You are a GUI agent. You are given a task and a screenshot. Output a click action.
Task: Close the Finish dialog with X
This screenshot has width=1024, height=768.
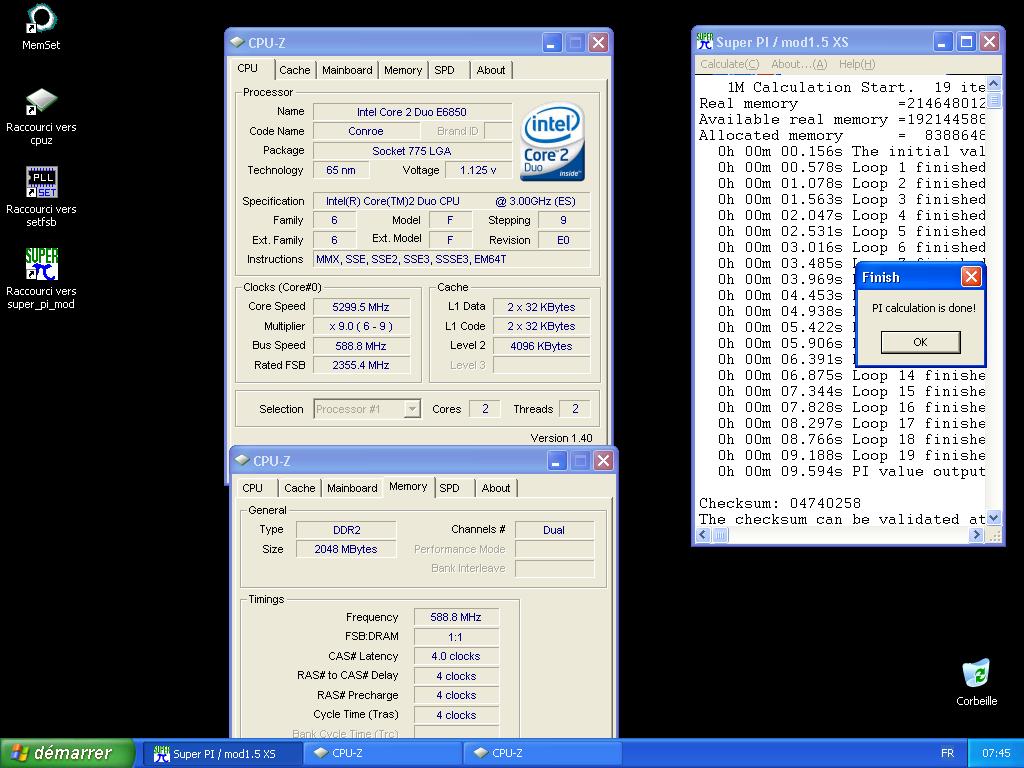pyautogui.click(x=971, y=277)
